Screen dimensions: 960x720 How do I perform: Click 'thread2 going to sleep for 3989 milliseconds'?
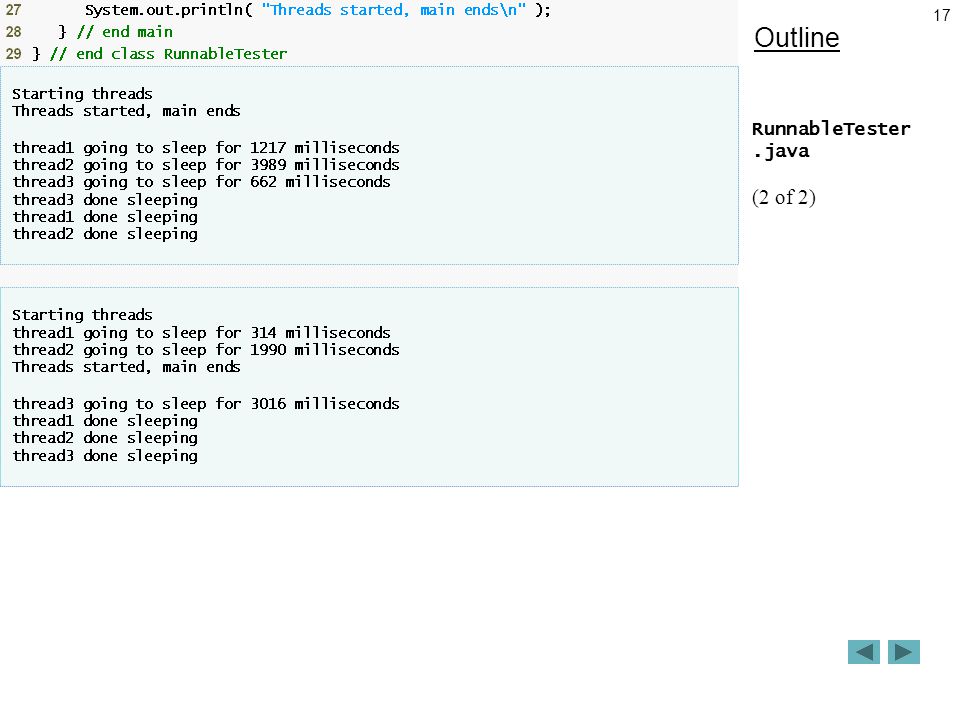tap(206, 165)
